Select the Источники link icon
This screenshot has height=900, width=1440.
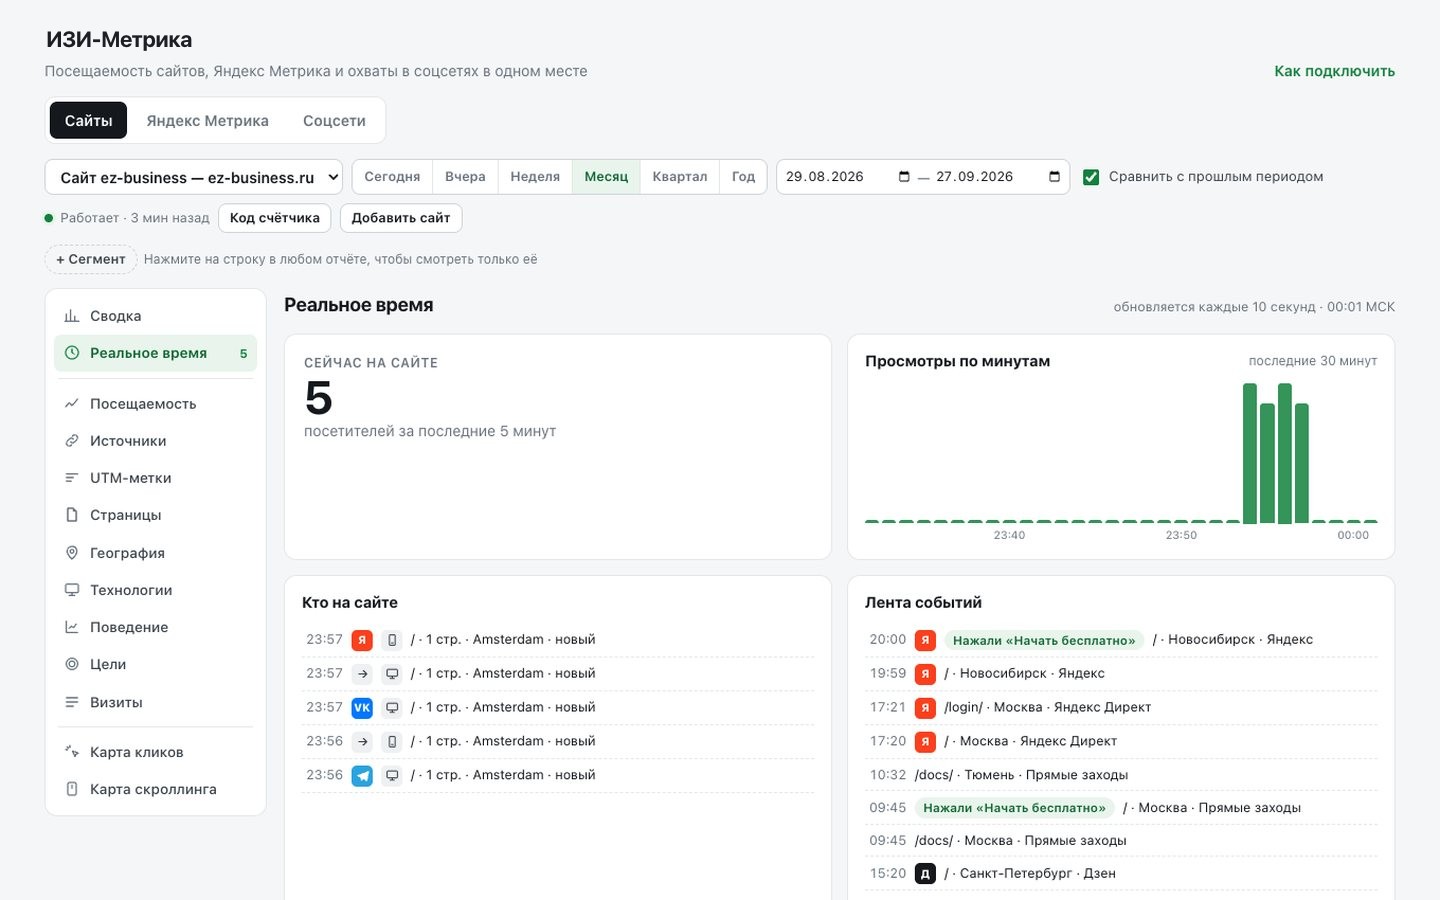coord(72,441)
